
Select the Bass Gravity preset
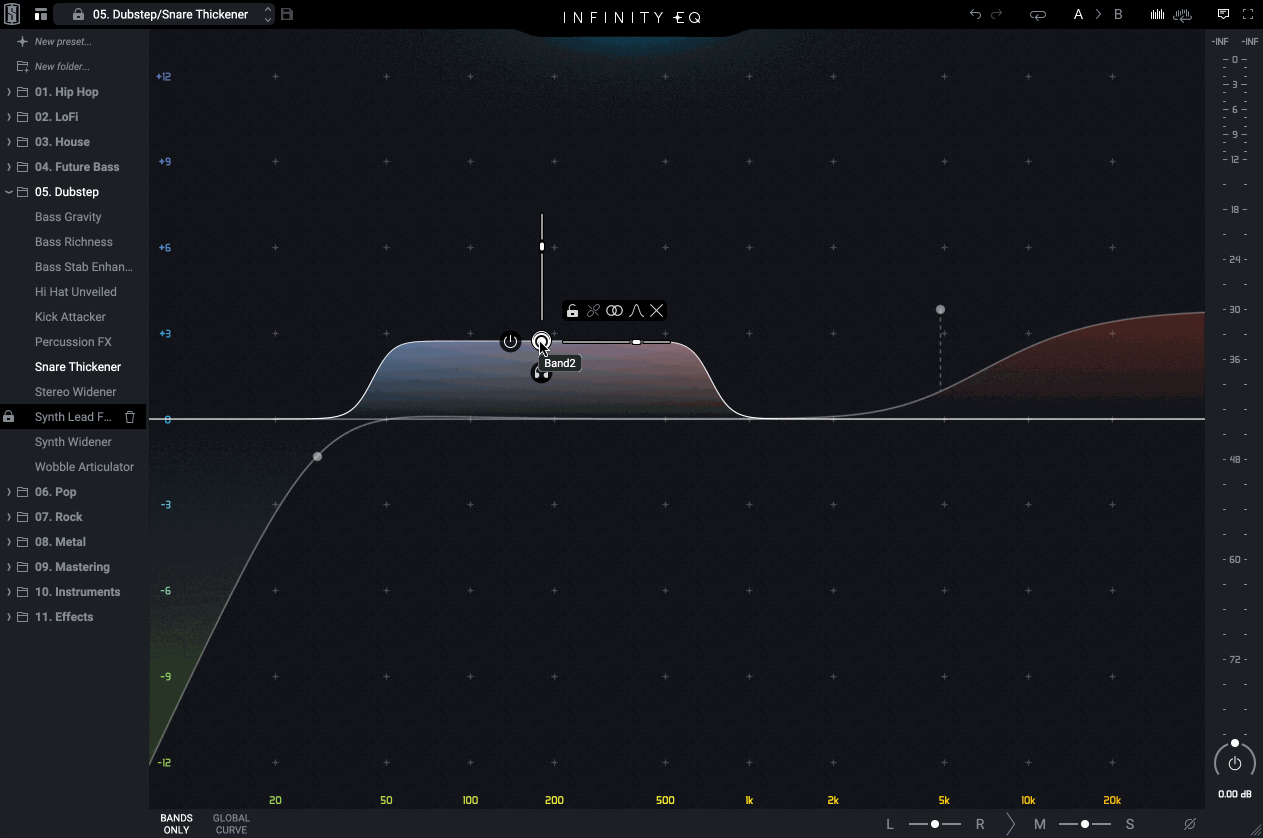[68, 217]
